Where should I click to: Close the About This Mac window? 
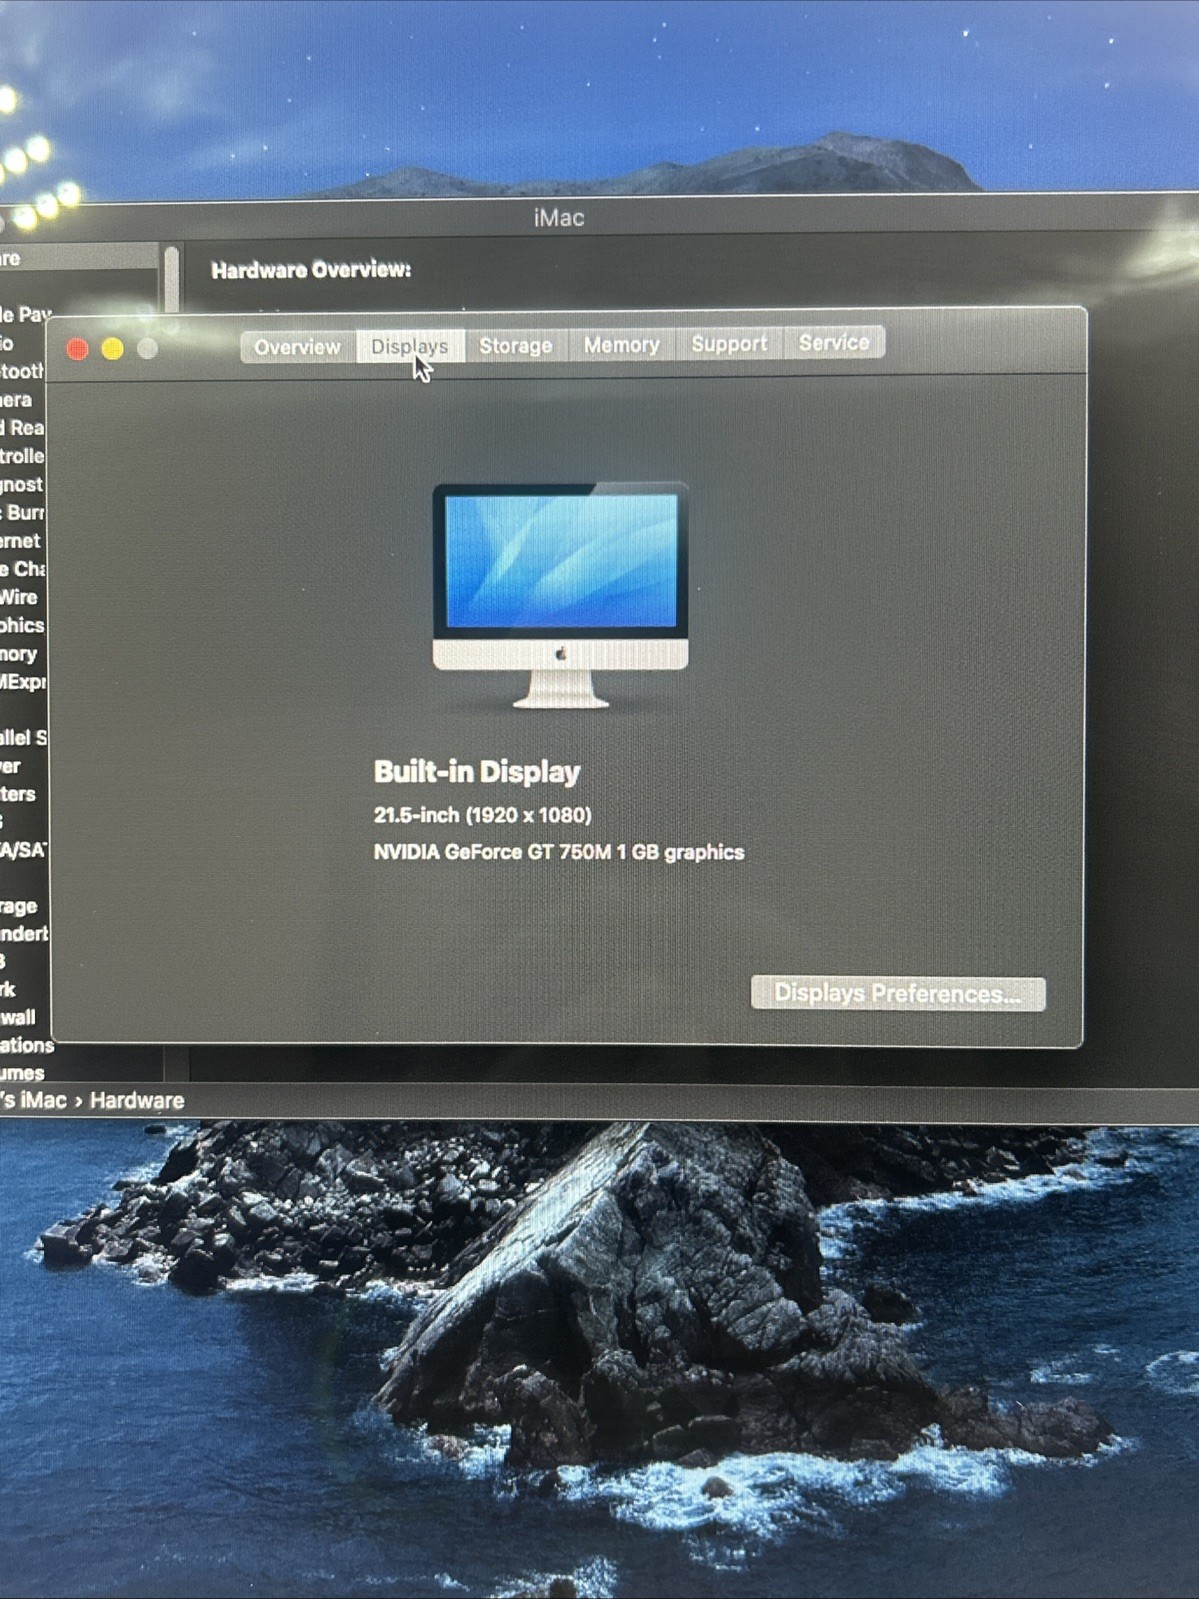click(77, 349)
